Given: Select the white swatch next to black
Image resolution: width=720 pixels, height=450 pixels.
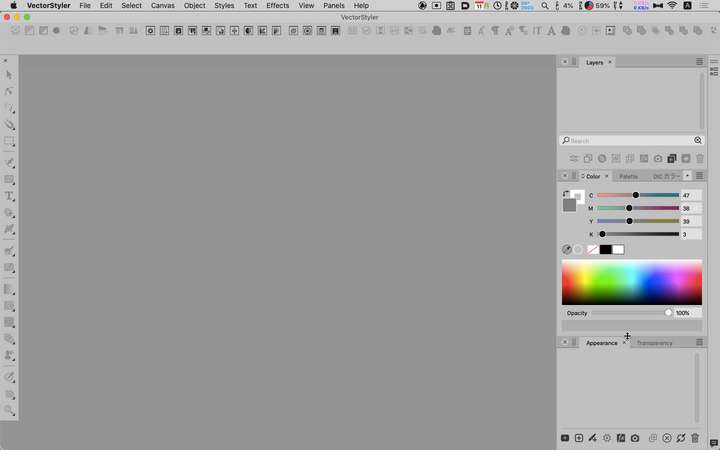Looking at the screenshot, I should (x=618, y=249).
